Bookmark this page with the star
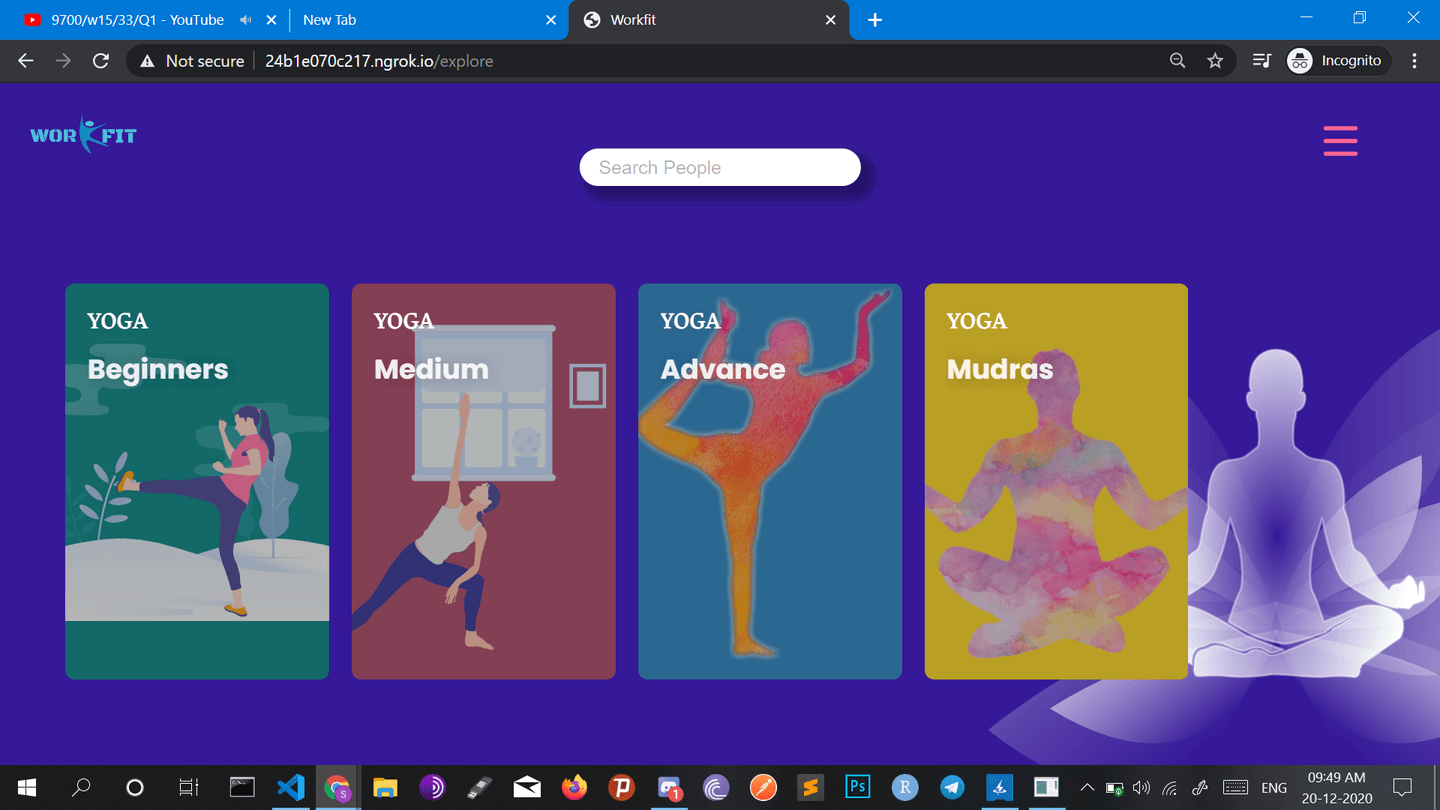 click(x=1215, y=61)
